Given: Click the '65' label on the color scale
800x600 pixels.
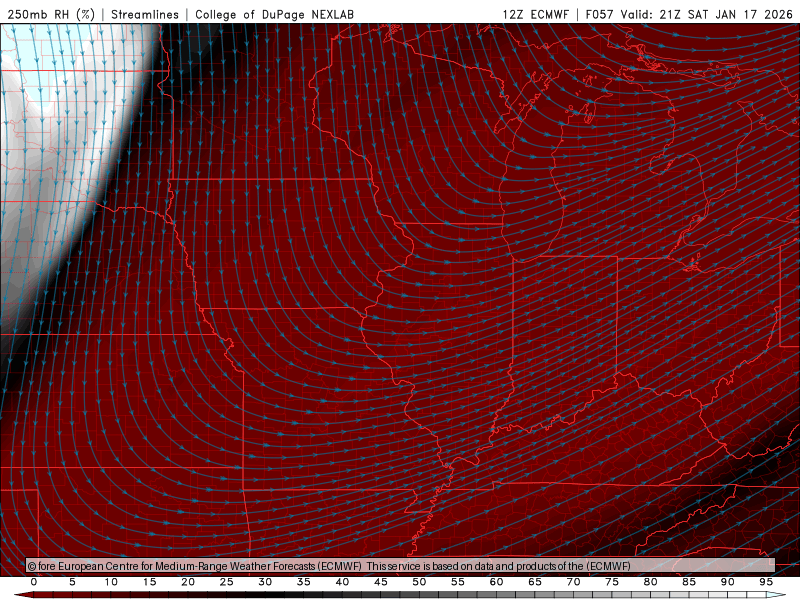Looking at the screenshot, I should (535, 582).
